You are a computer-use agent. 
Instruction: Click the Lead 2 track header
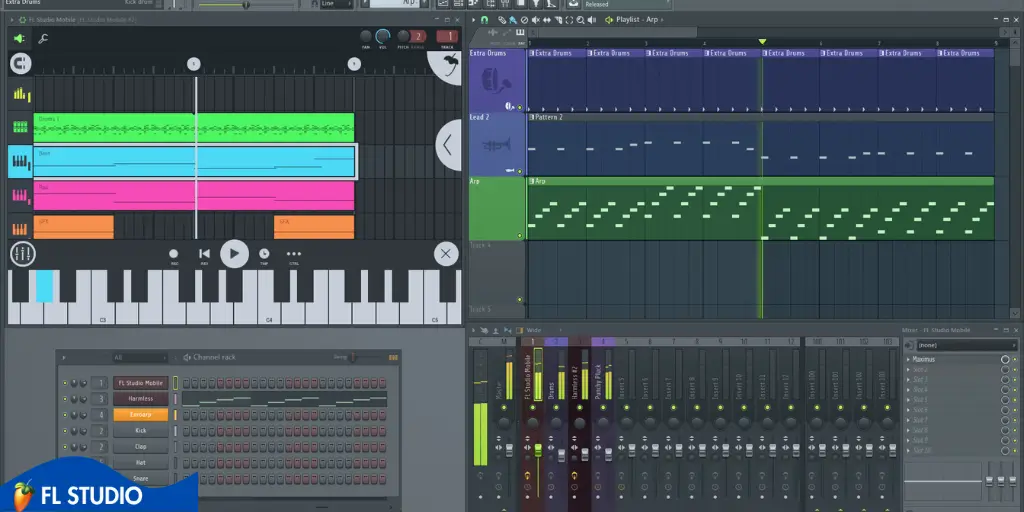coord(498,144)
